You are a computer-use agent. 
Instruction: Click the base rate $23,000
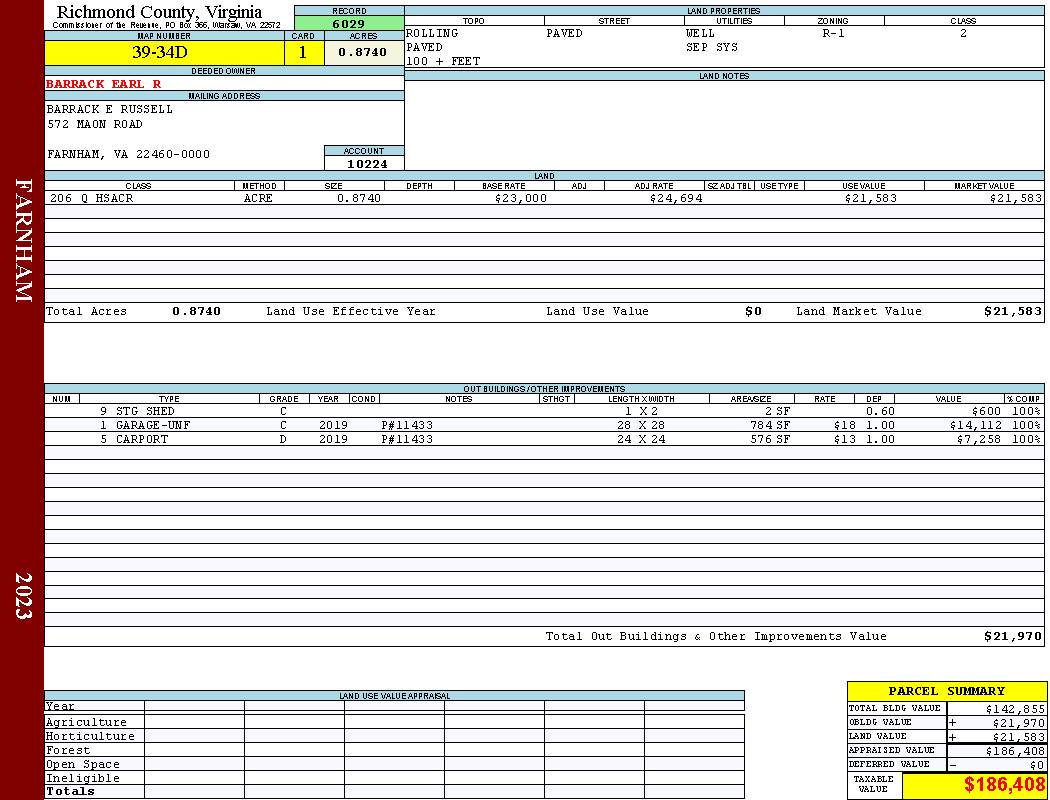coord(520,199)
